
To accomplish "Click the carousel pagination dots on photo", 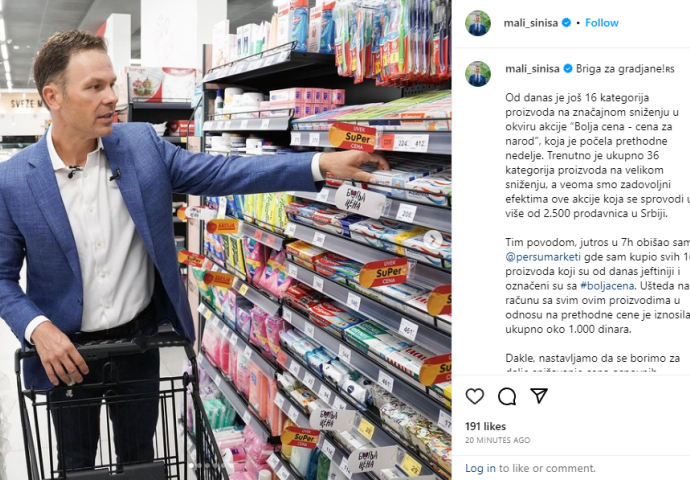I will [208, 465].
